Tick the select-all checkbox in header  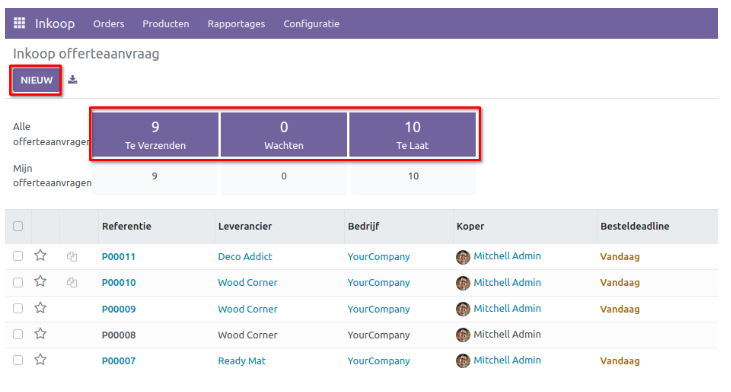click(18, 226)
